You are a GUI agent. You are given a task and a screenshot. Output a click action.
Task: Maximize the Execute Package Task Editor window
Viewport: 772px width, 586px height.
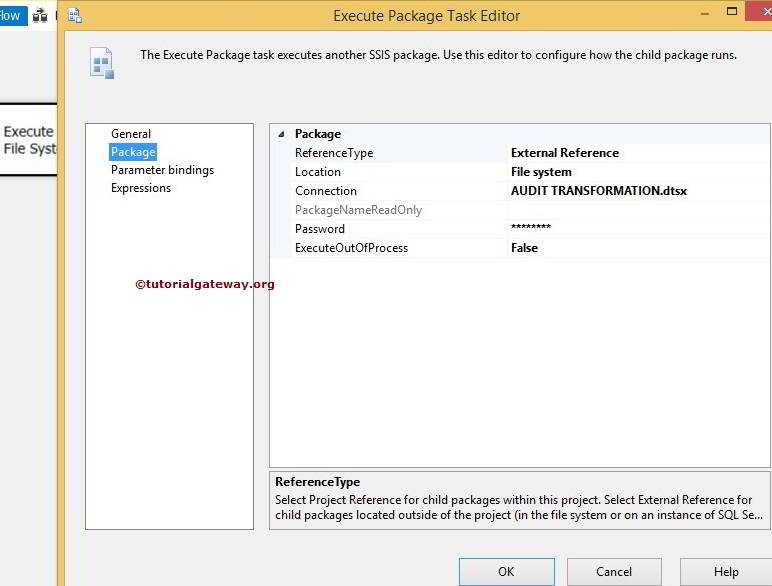[x=732, y=11]
